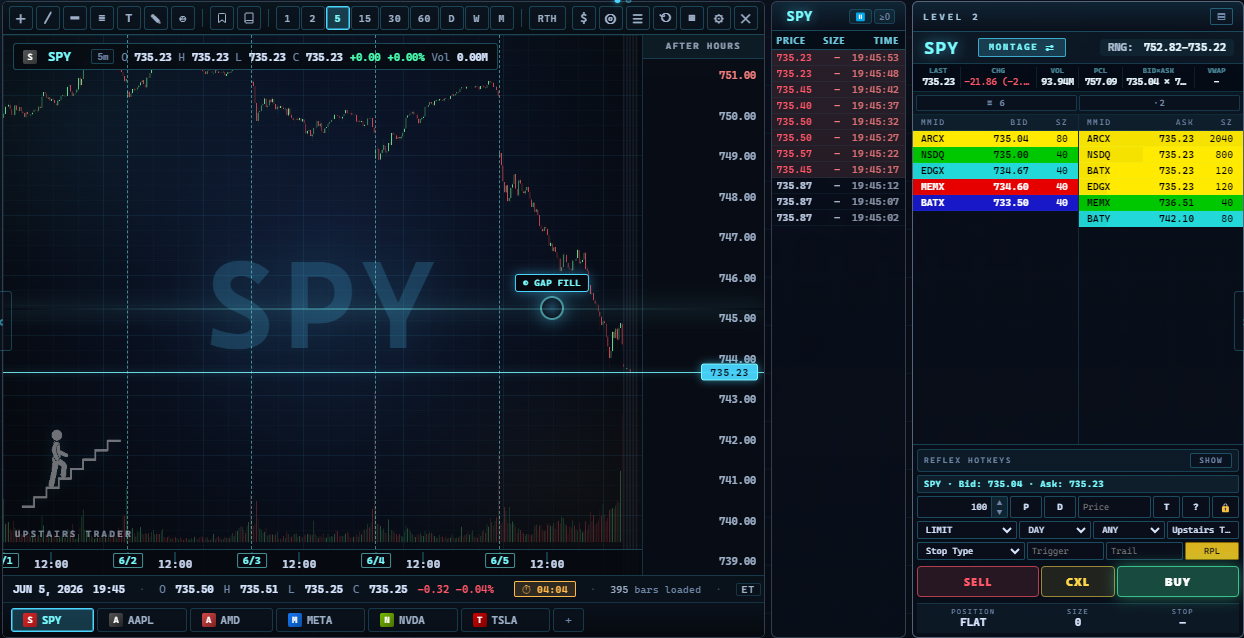Viewport: 1244px width, 638px height.
Task: Toggle the padlock icon in order entry
Action: pyautogui.click(x=1225, y=507)
